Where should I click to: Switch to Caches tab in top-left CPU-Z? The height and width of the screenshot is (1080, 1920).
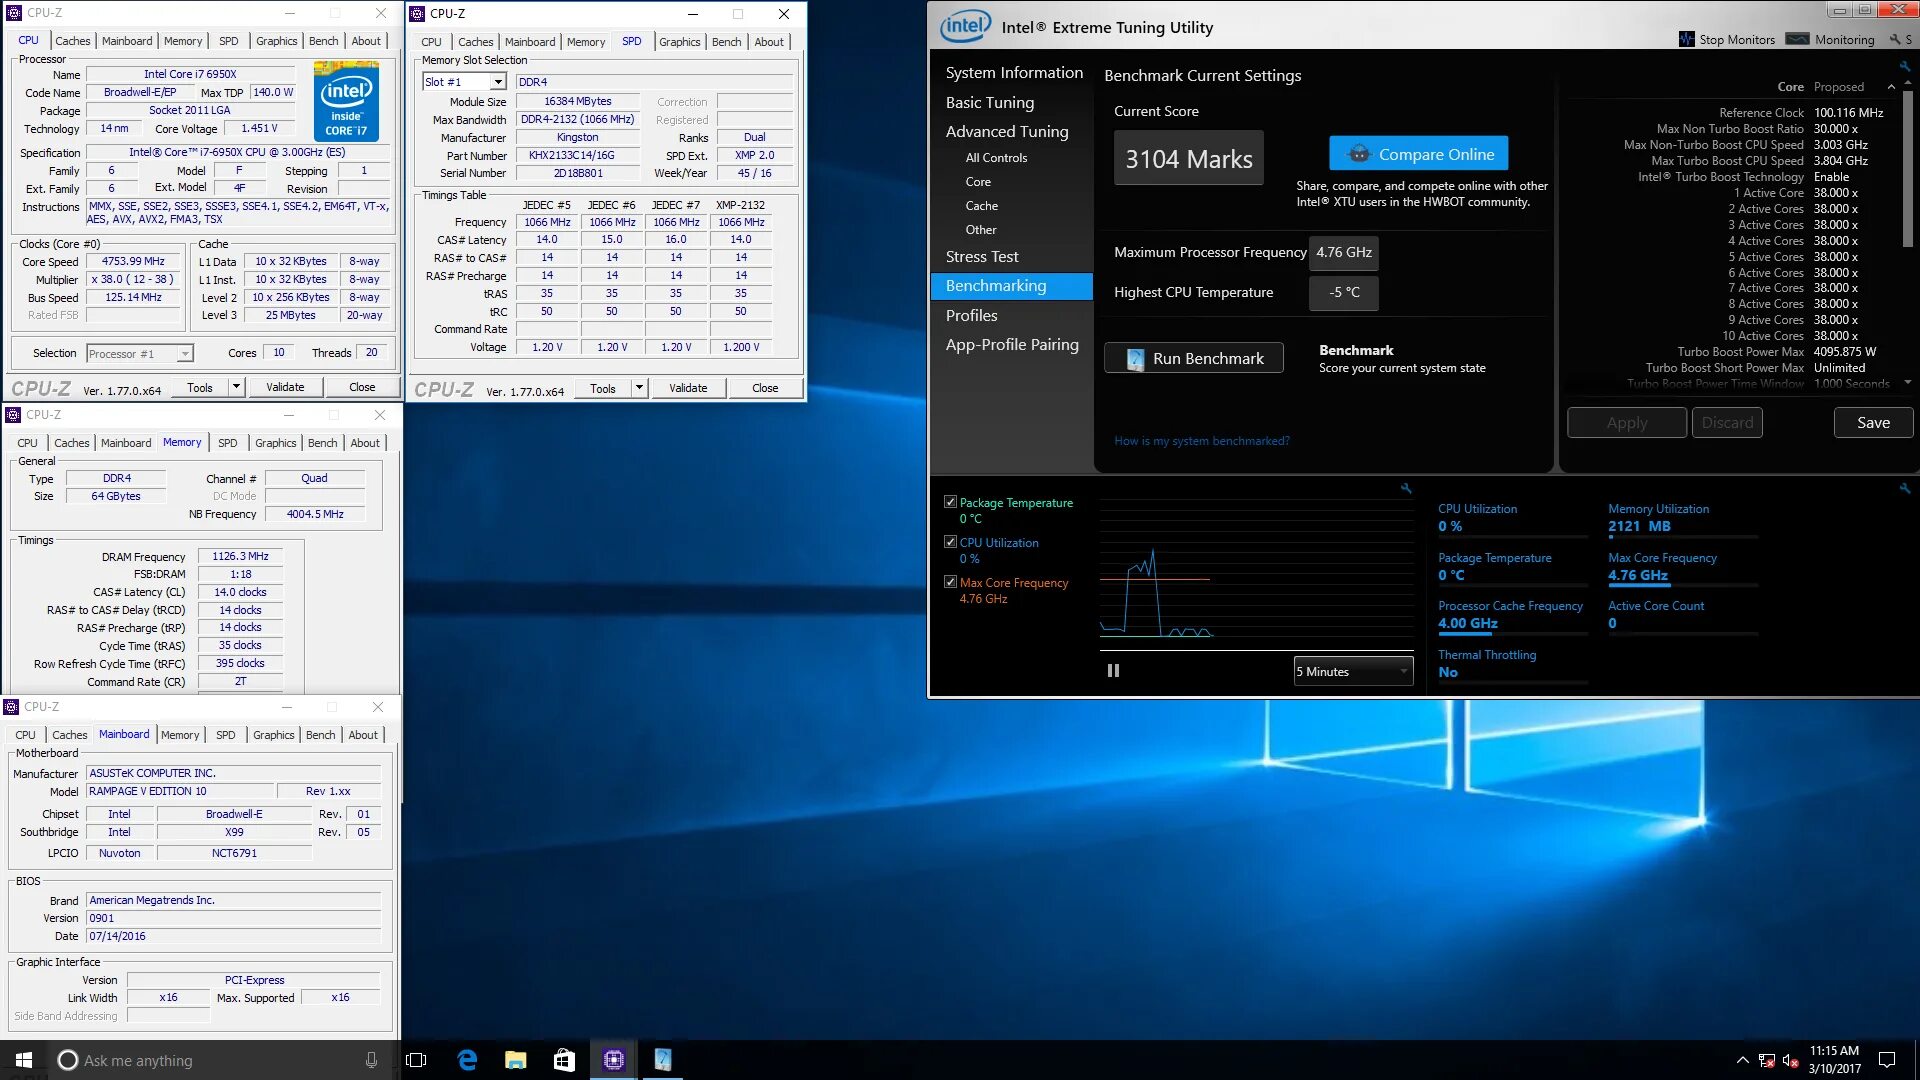click(x=72, y=41)
